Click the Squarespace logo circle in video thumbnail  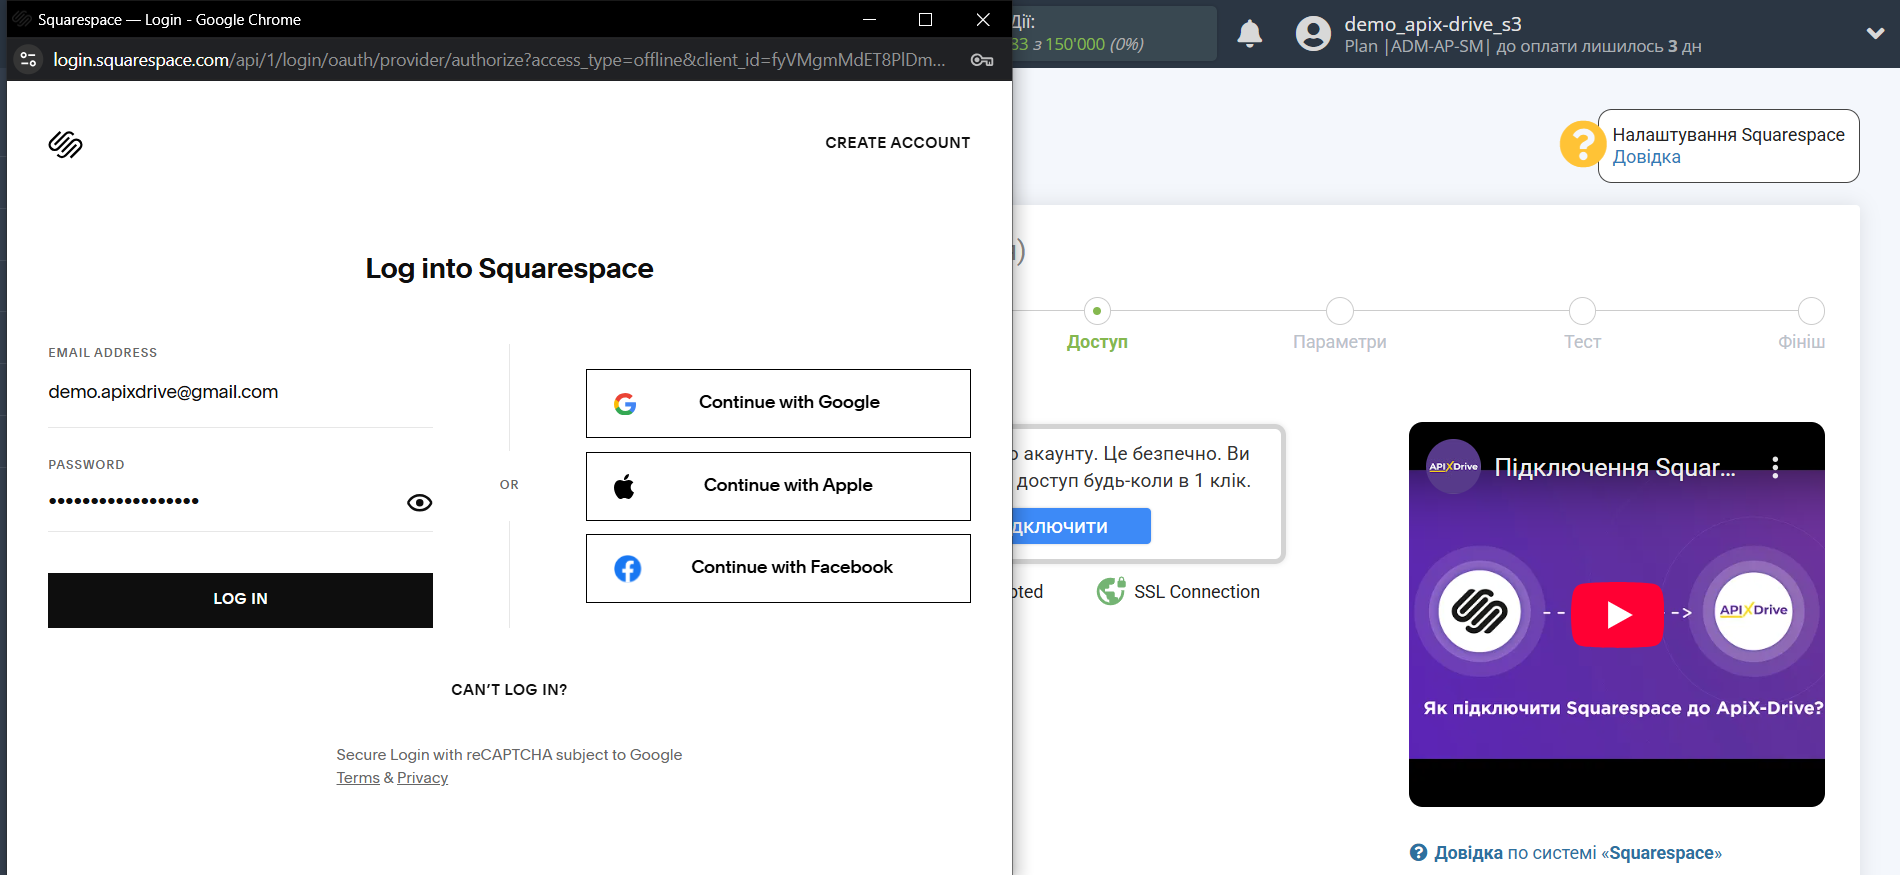1479,612
